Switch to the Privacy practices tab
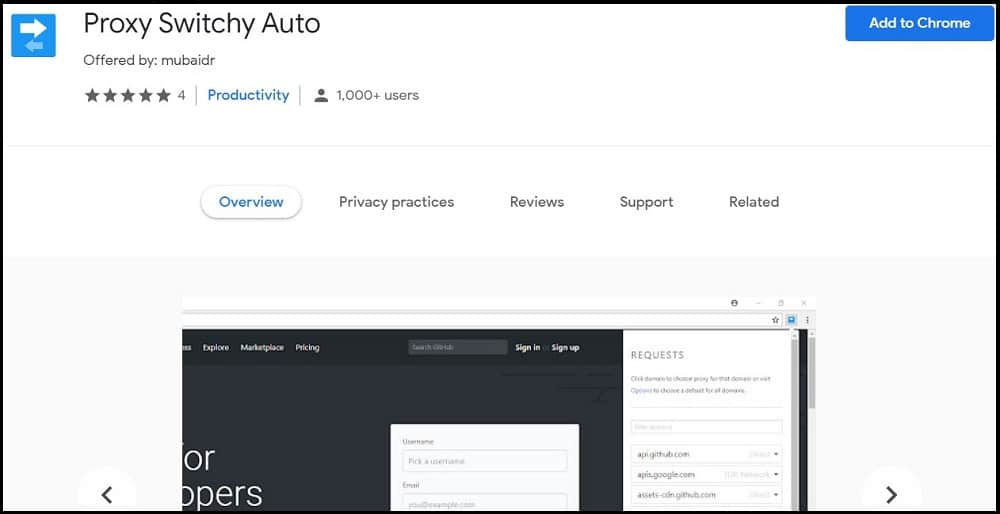This screenshot has height=514, width=1000. [x=396, y=202]
